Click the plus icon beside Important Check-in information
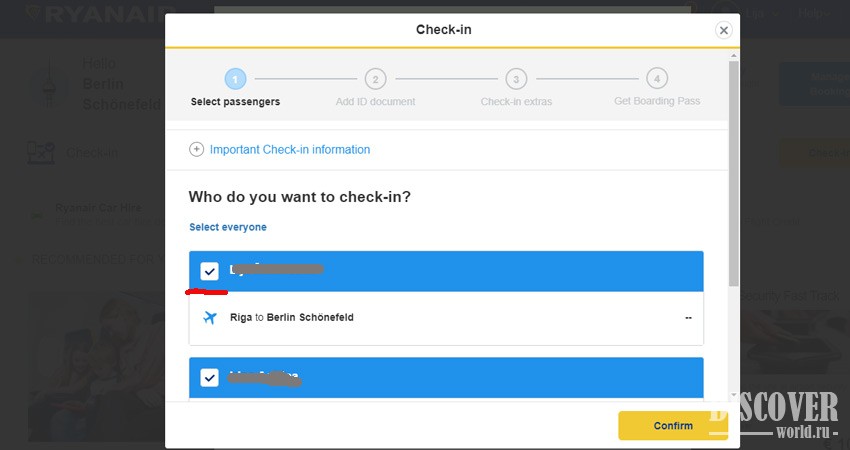Screen dimensions: 850x450 click(196, 150)
